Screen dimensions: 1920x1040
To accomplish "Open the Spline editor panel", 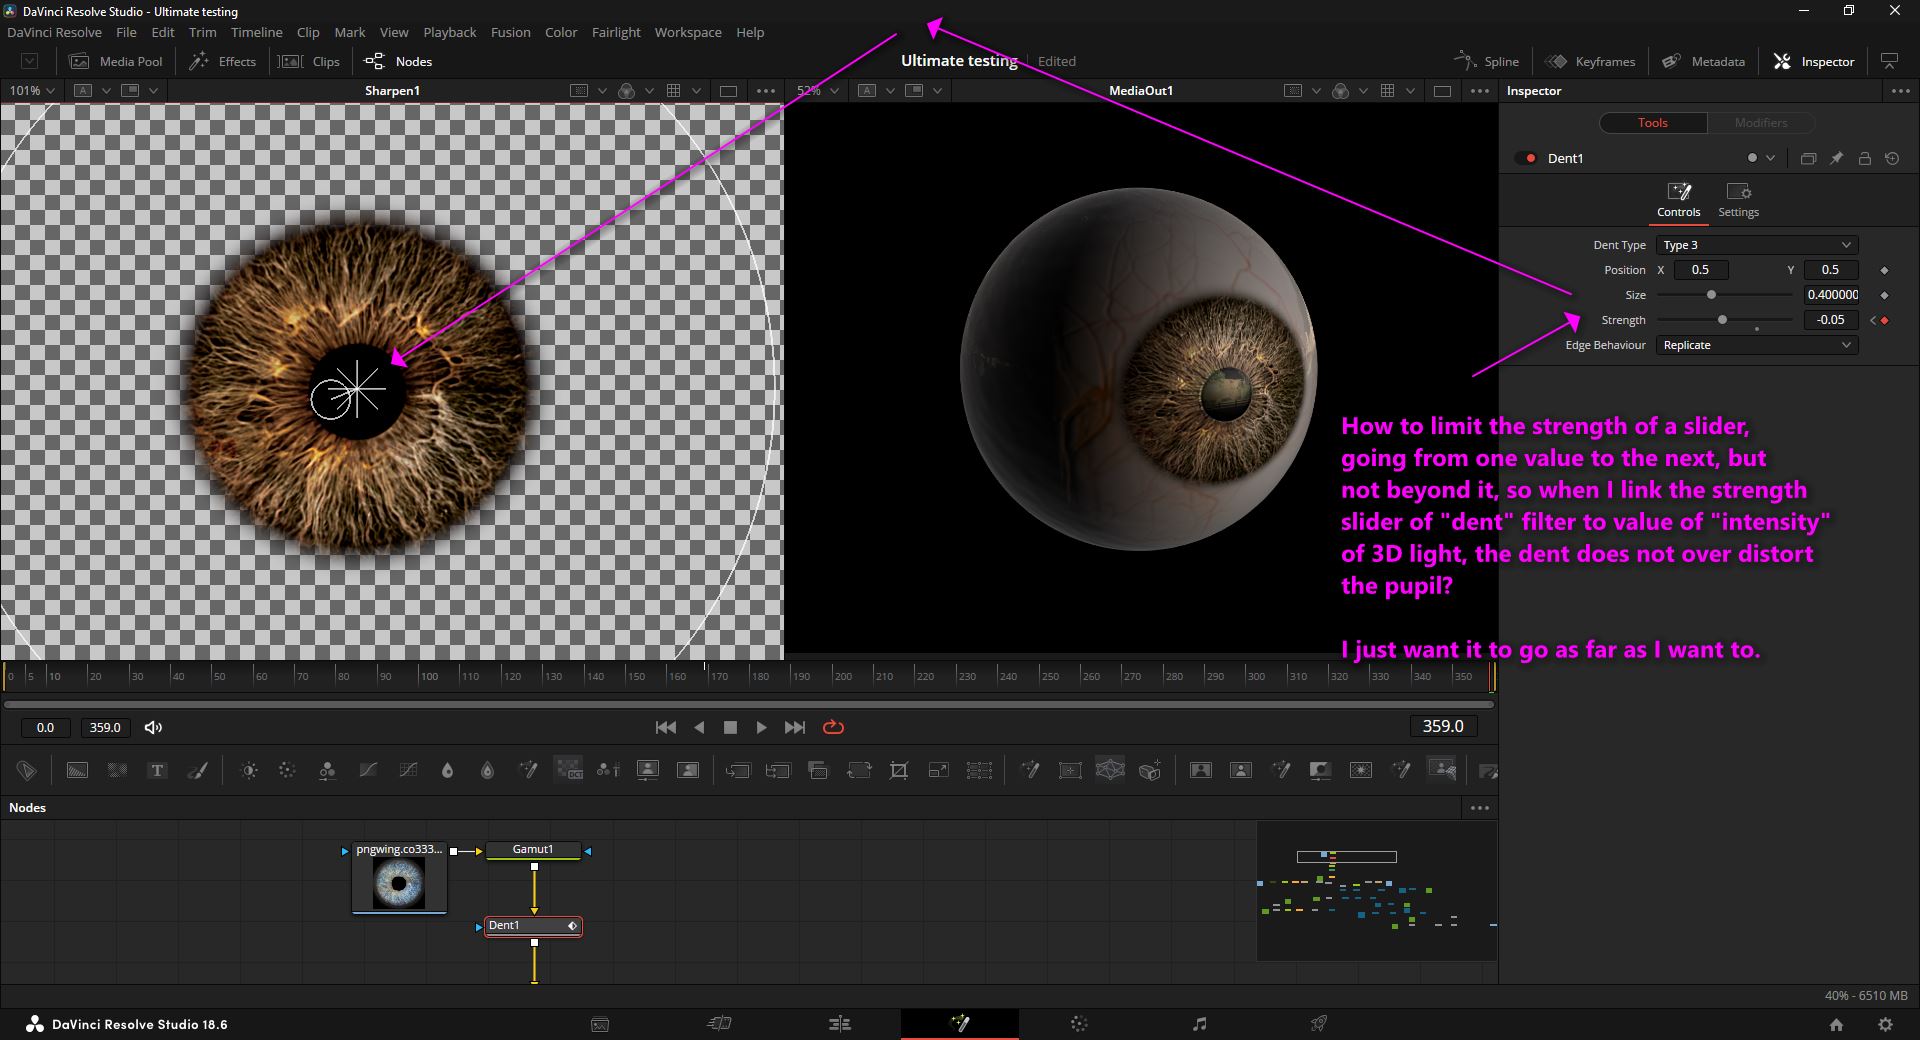I will coord(1486,61).
